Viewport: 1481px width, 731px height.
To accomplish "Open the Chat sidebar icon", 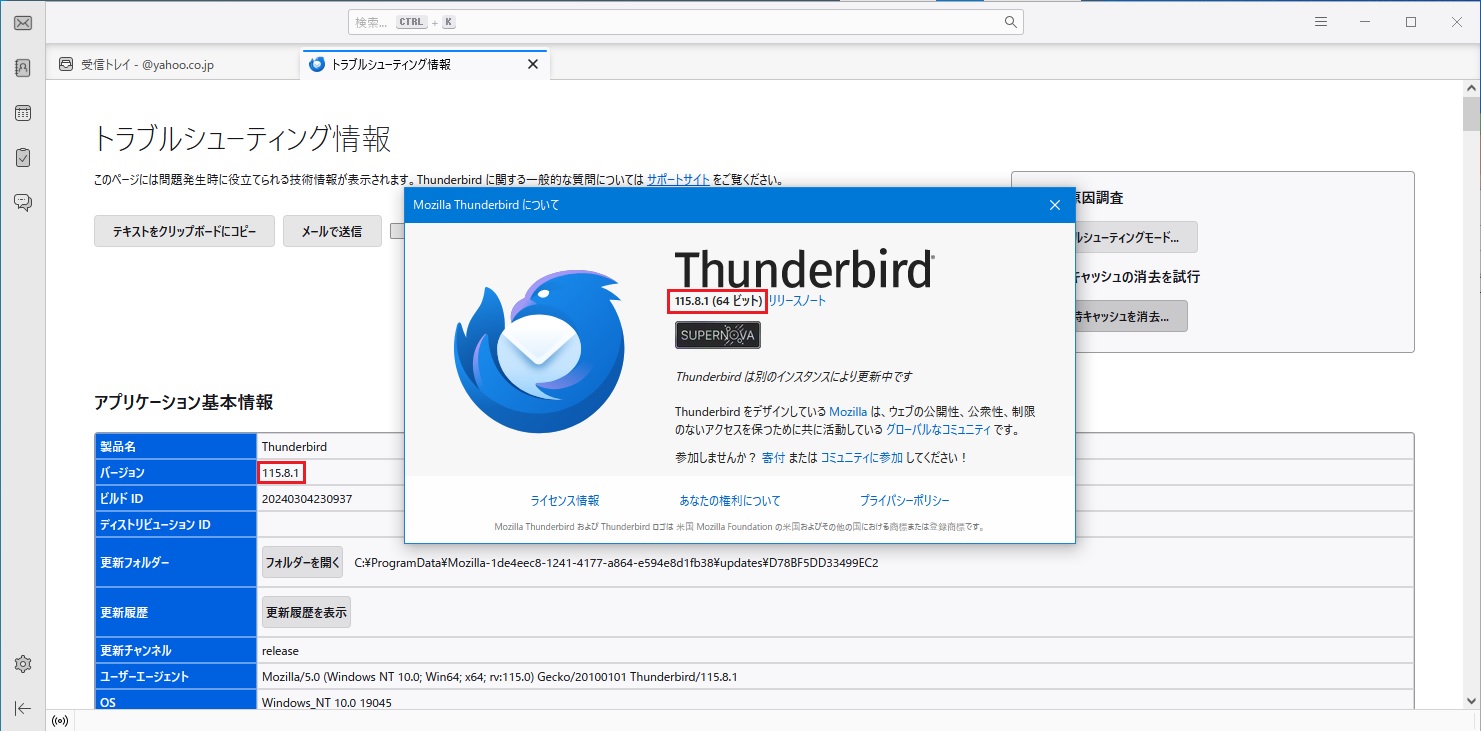I will [x=23, y=203].
